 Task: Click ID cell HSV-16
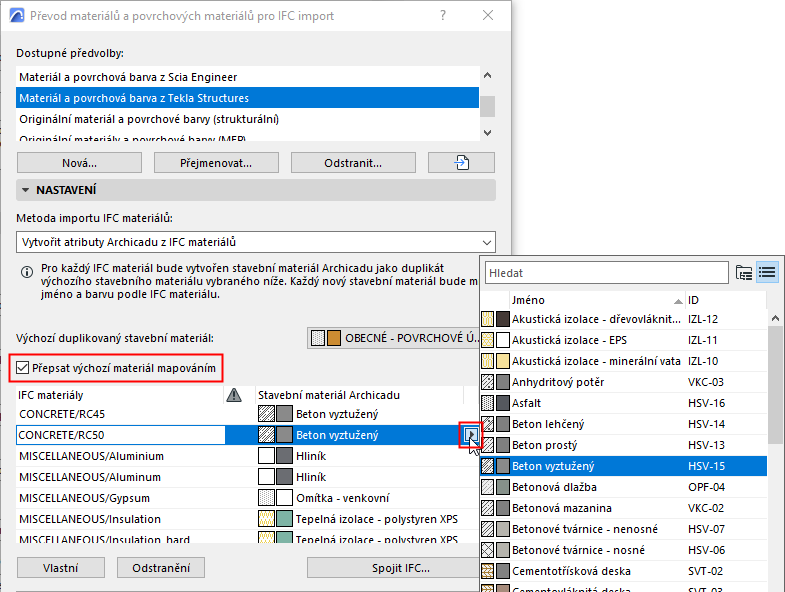[706, 403]
